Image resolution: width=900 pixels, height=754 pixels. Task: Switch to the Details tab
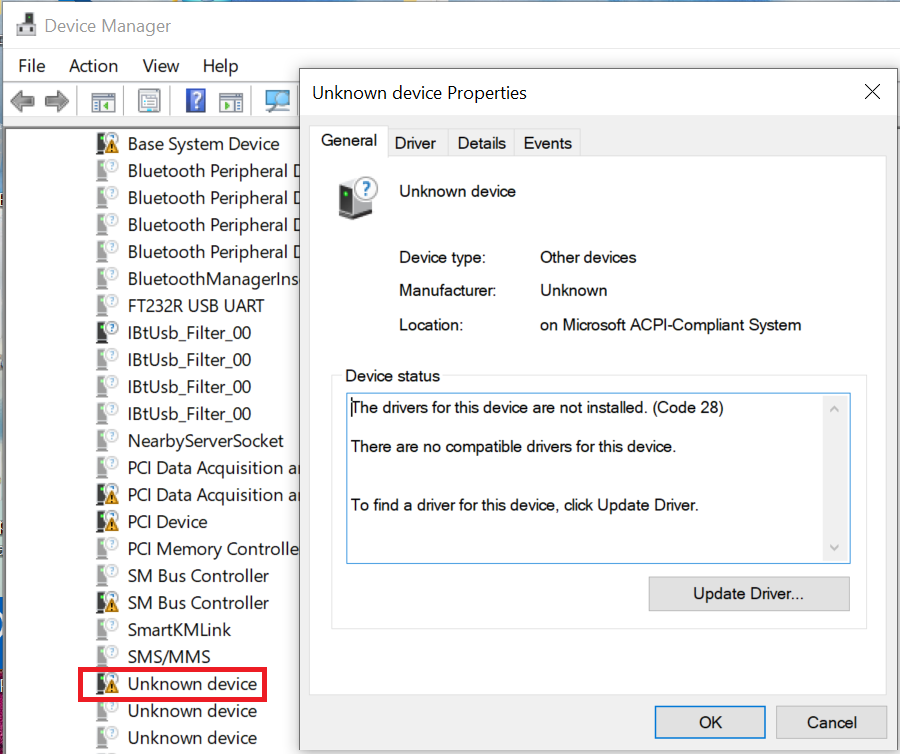482,143
